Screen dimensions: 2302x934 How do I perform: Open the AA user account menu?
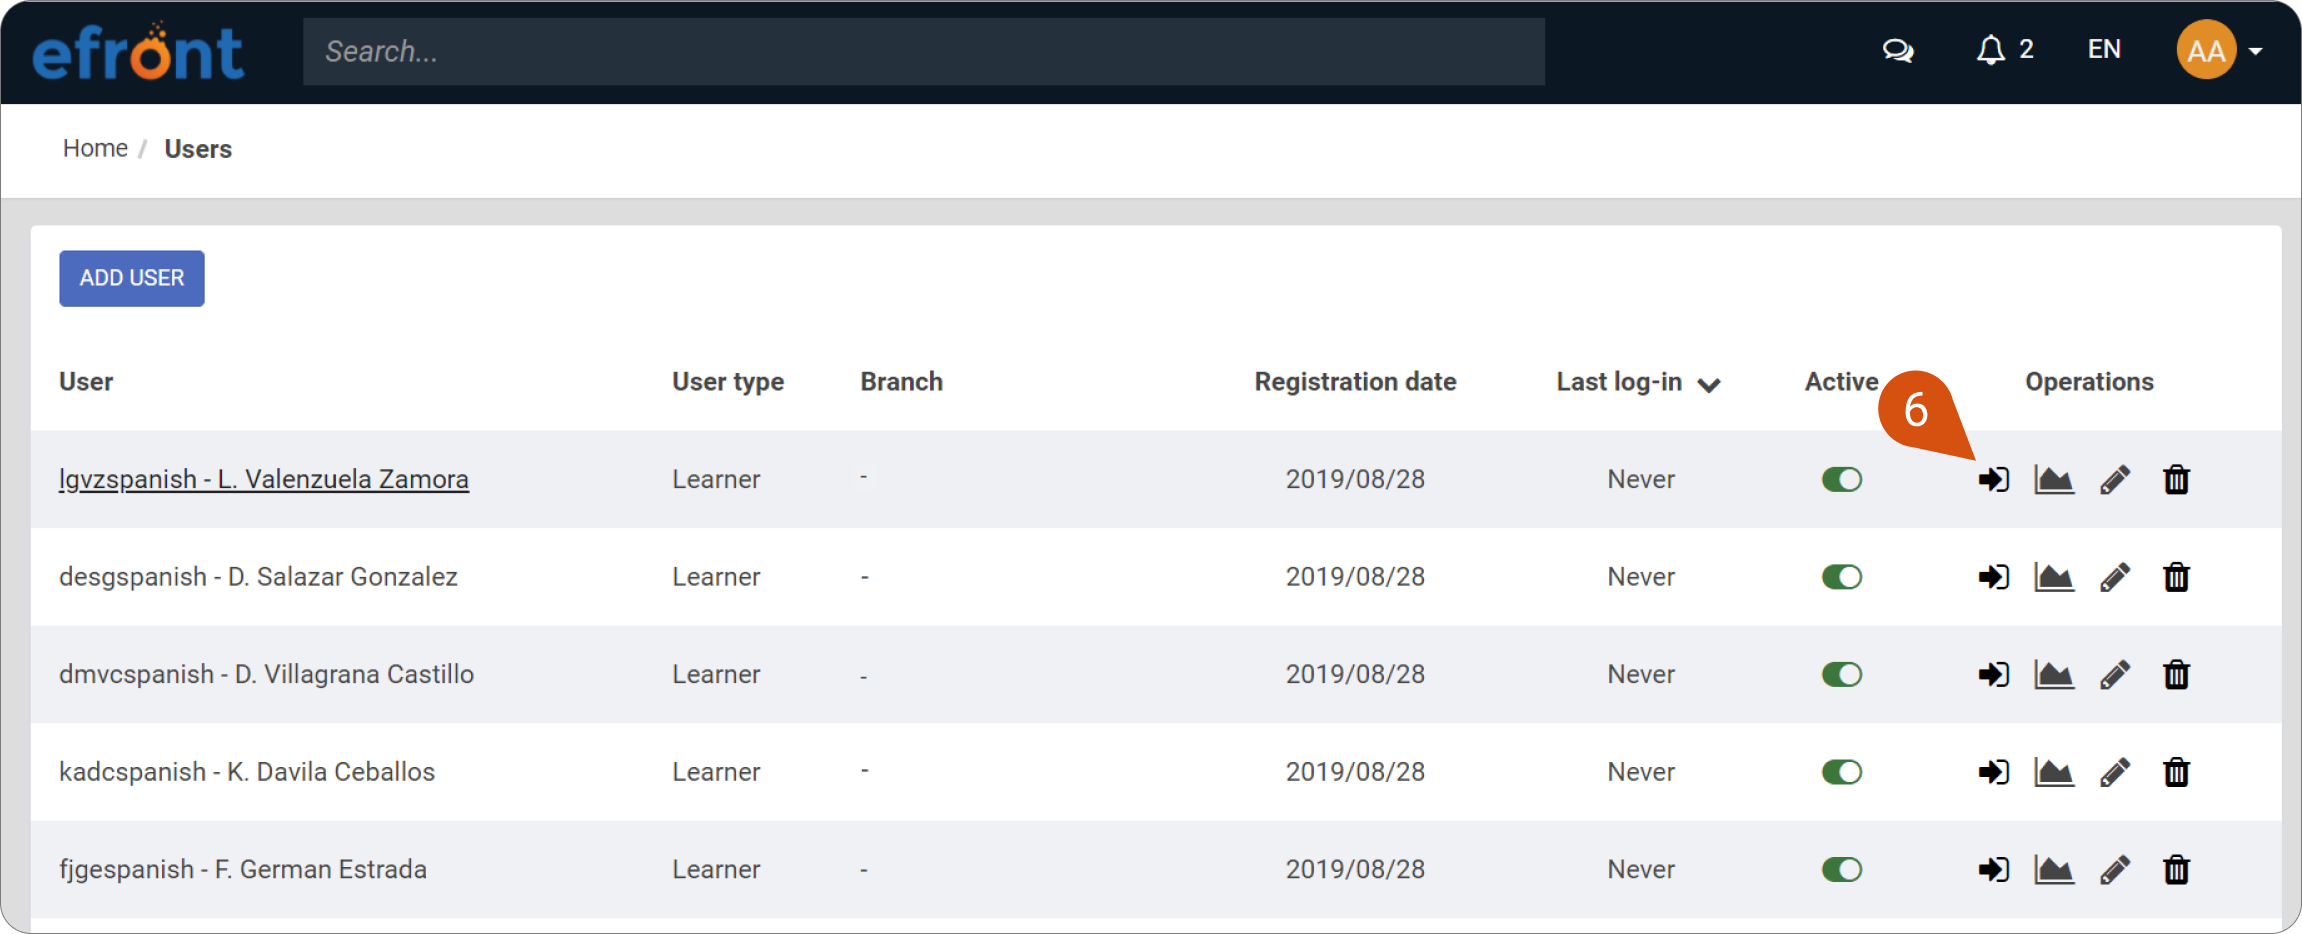coord(2219,50)
